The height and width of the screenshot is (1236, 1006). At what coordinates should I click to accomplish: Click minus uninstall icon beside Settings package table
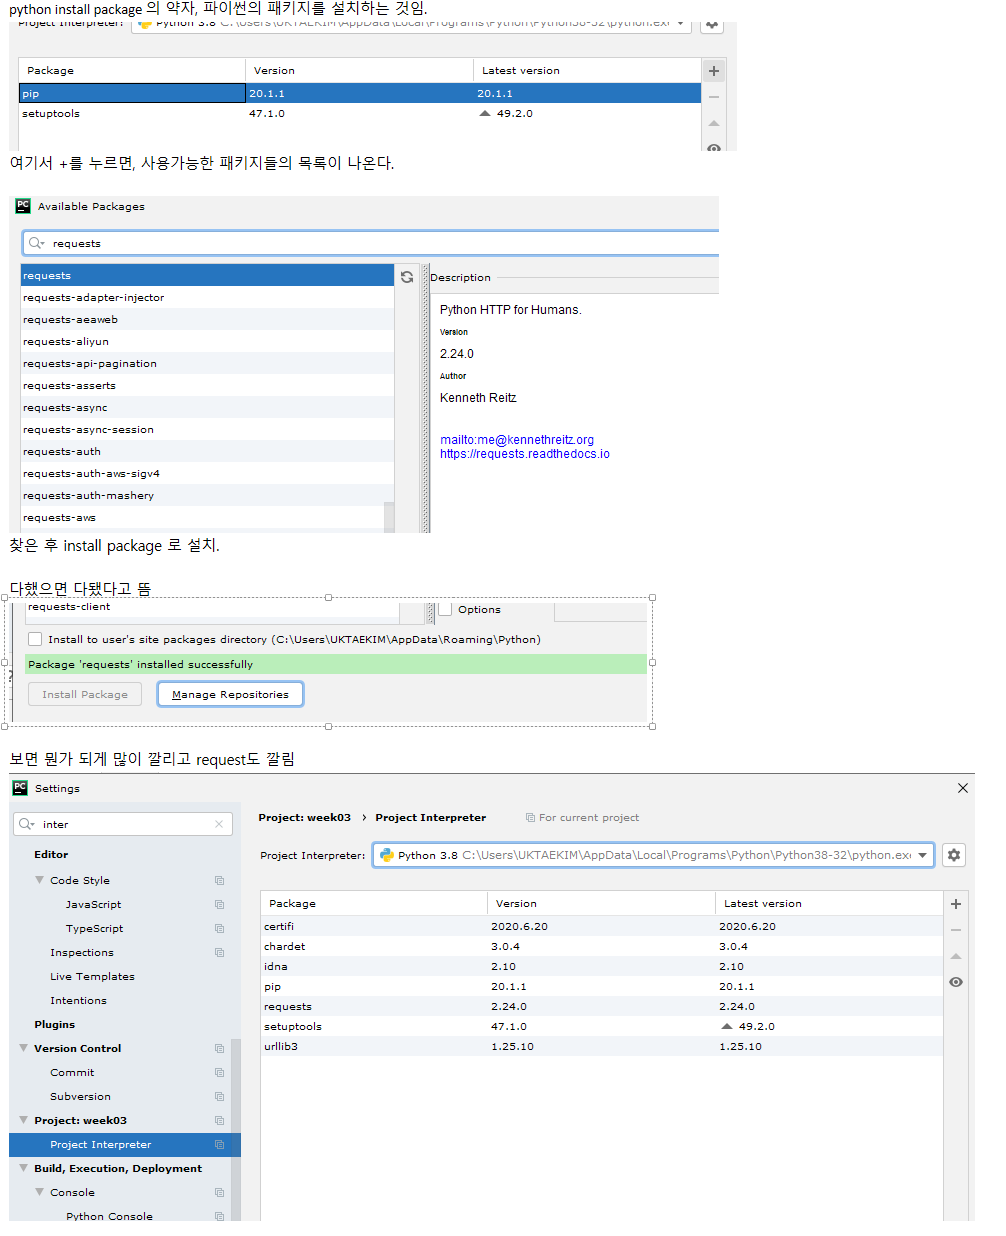(956, 930)
